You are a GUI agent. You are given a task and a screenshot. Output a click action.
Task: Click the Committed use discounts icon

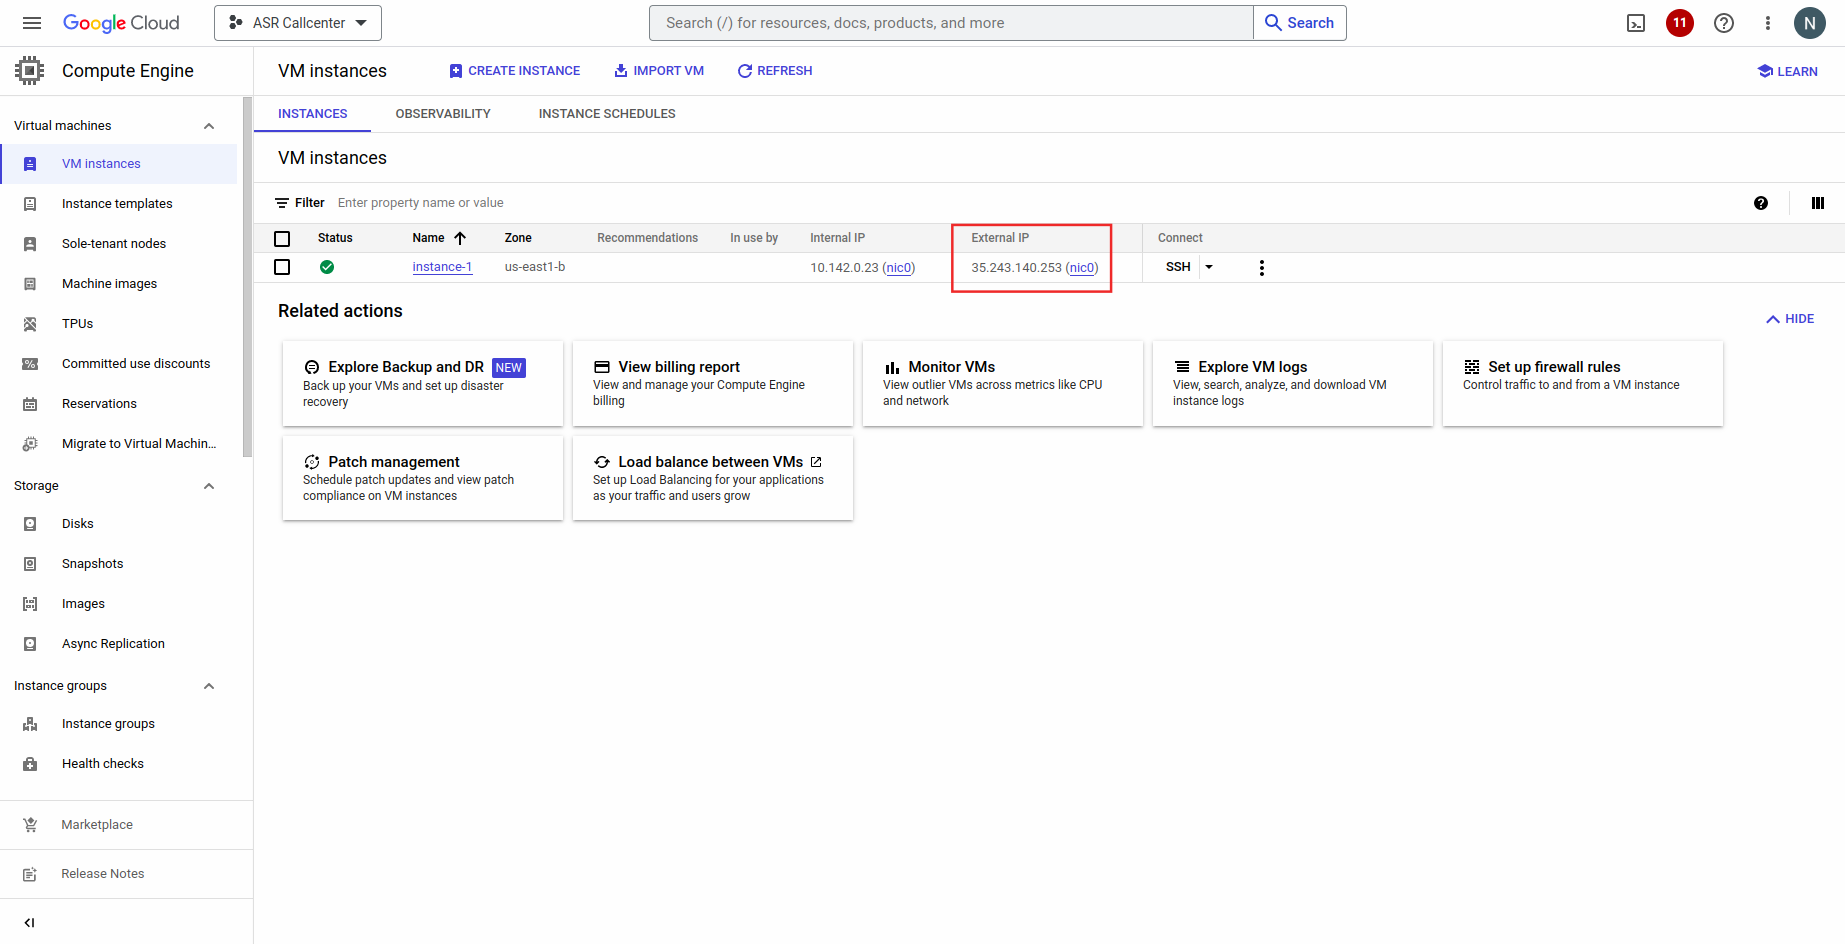[x=30, y=364]
